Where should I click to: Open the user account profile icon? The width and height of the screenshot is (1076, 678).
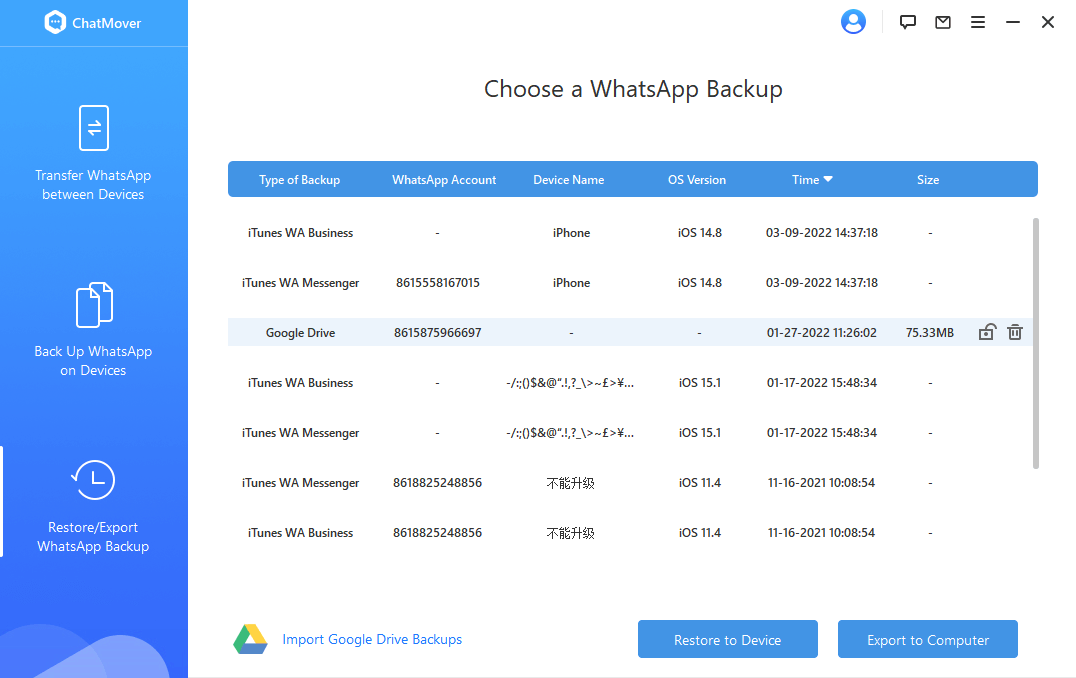click(853, 22)
